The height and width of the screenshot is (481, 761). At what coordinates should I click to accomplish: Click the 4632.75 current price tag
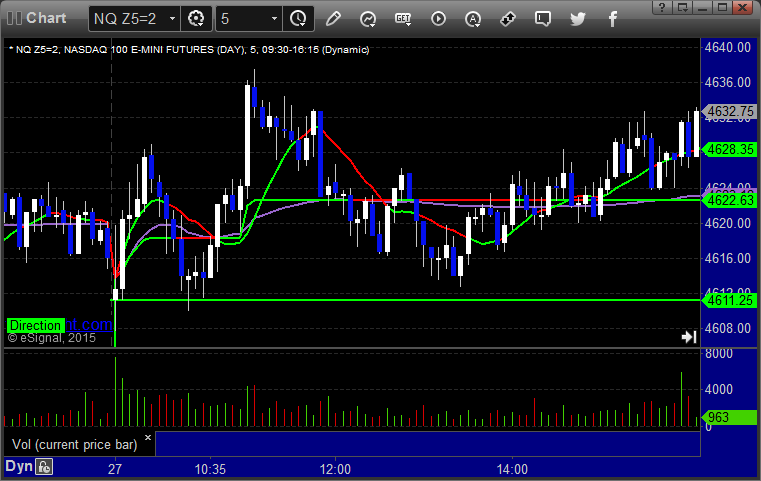(x=729, y=112)
